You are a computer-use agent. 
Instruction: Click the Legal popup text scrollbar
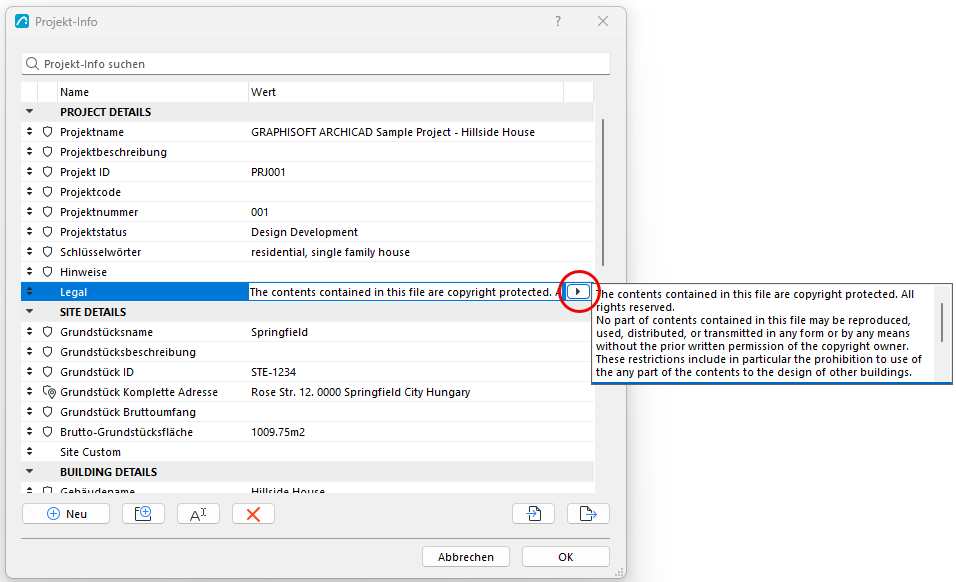(942, 322)
